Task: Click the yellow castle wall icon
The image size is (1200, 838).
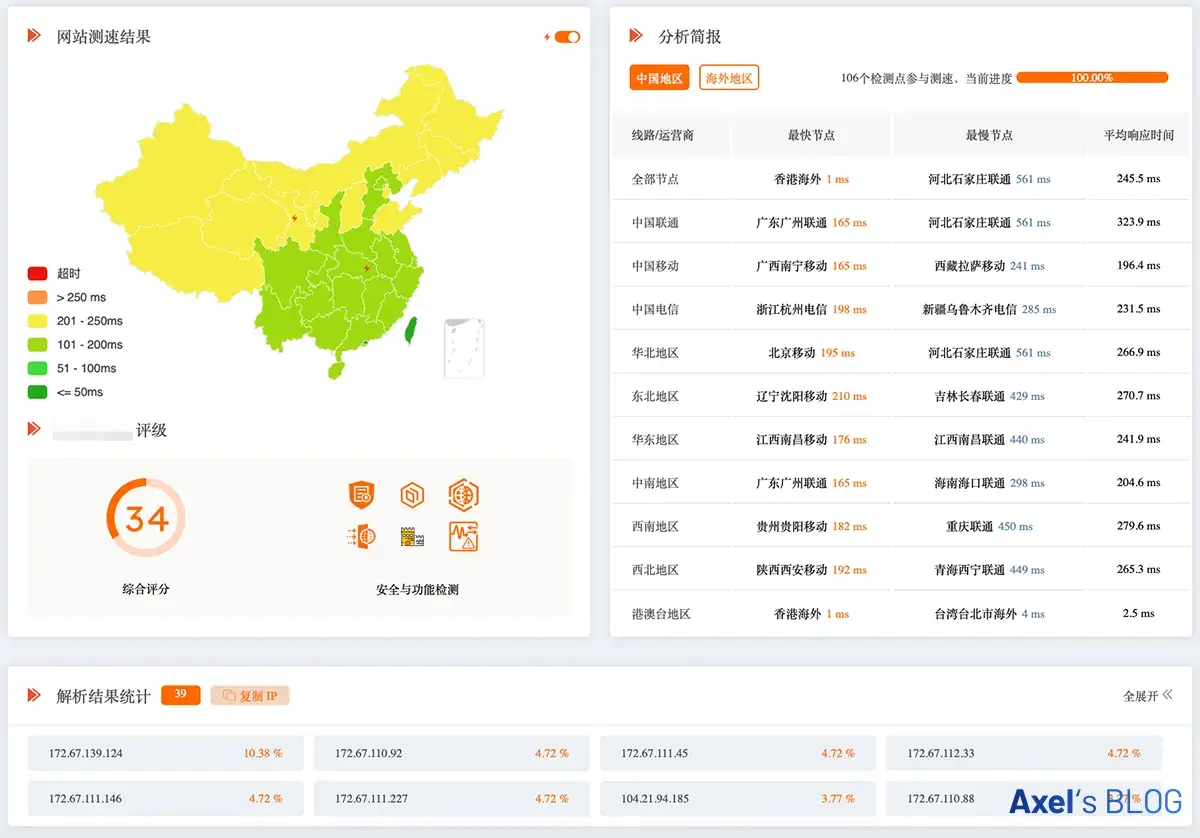Action: 412,537
